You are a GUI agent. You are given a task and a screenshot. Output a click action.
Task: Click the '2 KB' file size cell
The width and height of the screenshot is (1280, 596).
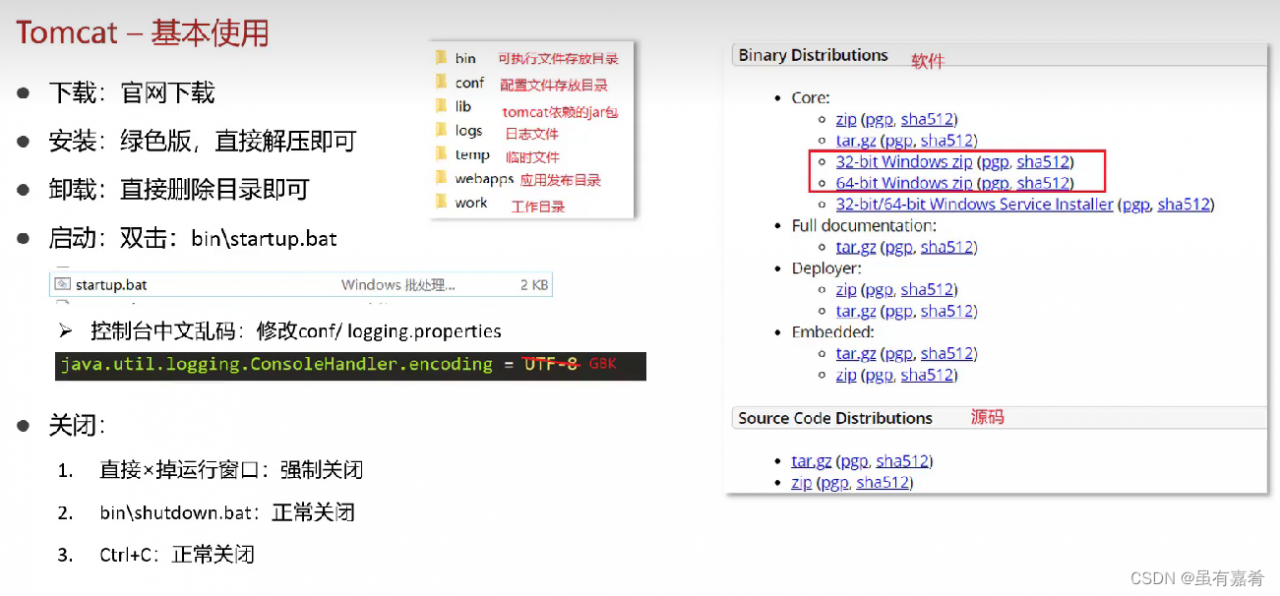pos(533,285)
